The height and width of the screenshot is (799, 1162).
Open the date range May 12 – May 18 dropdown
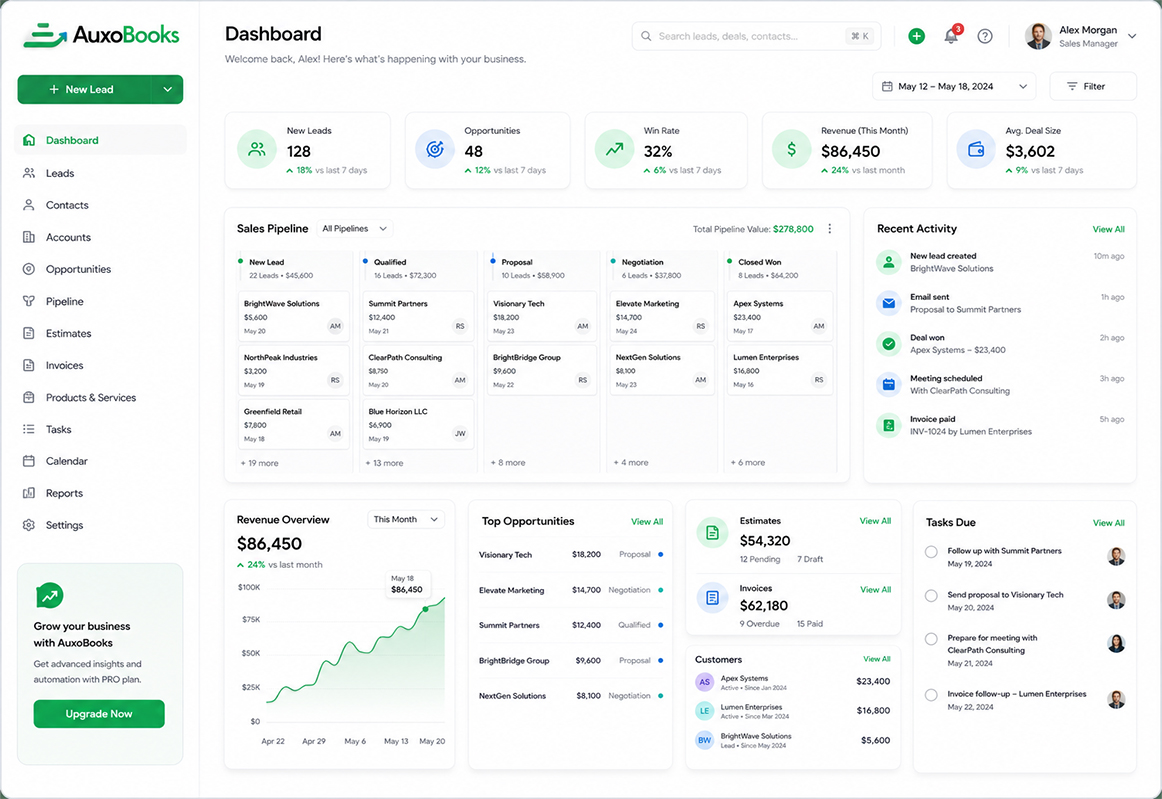954,86
